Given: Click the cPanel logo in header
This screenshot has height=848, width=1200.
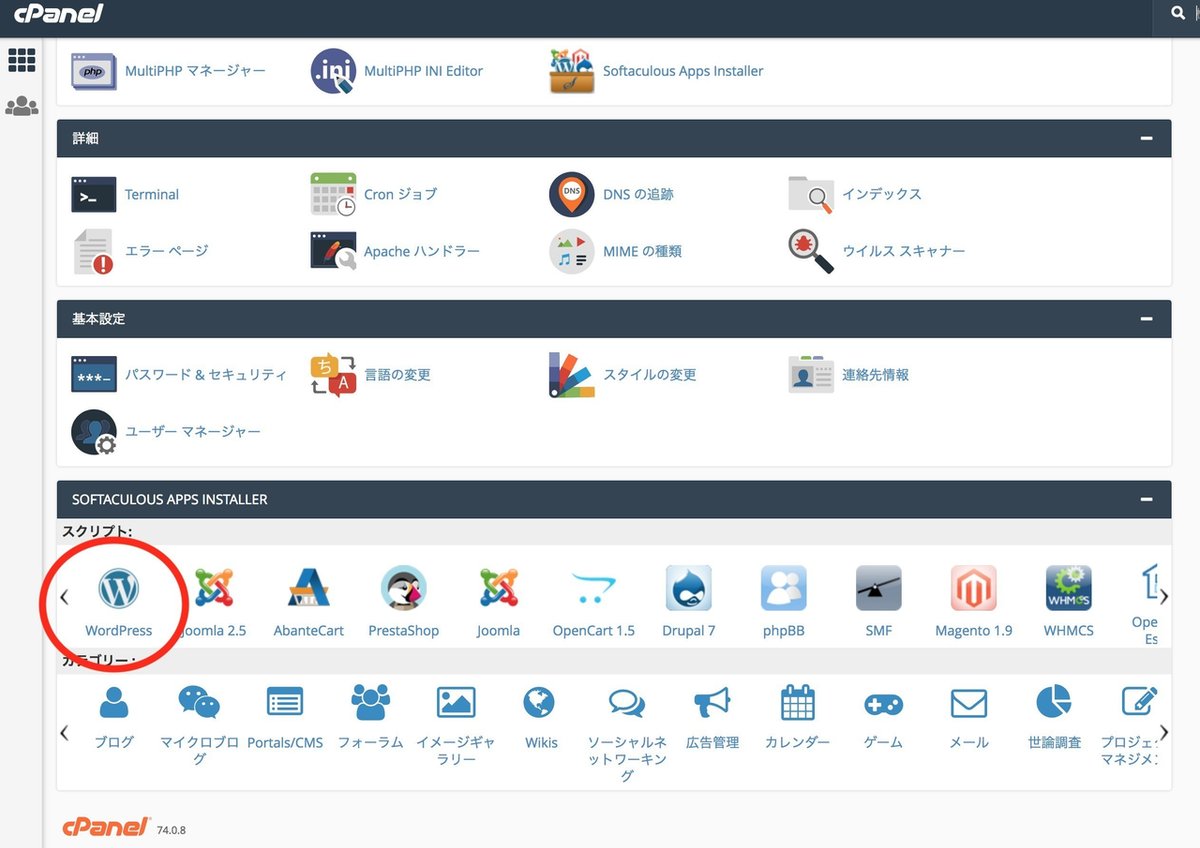Looking at the screenshot, I should (58, 14).
